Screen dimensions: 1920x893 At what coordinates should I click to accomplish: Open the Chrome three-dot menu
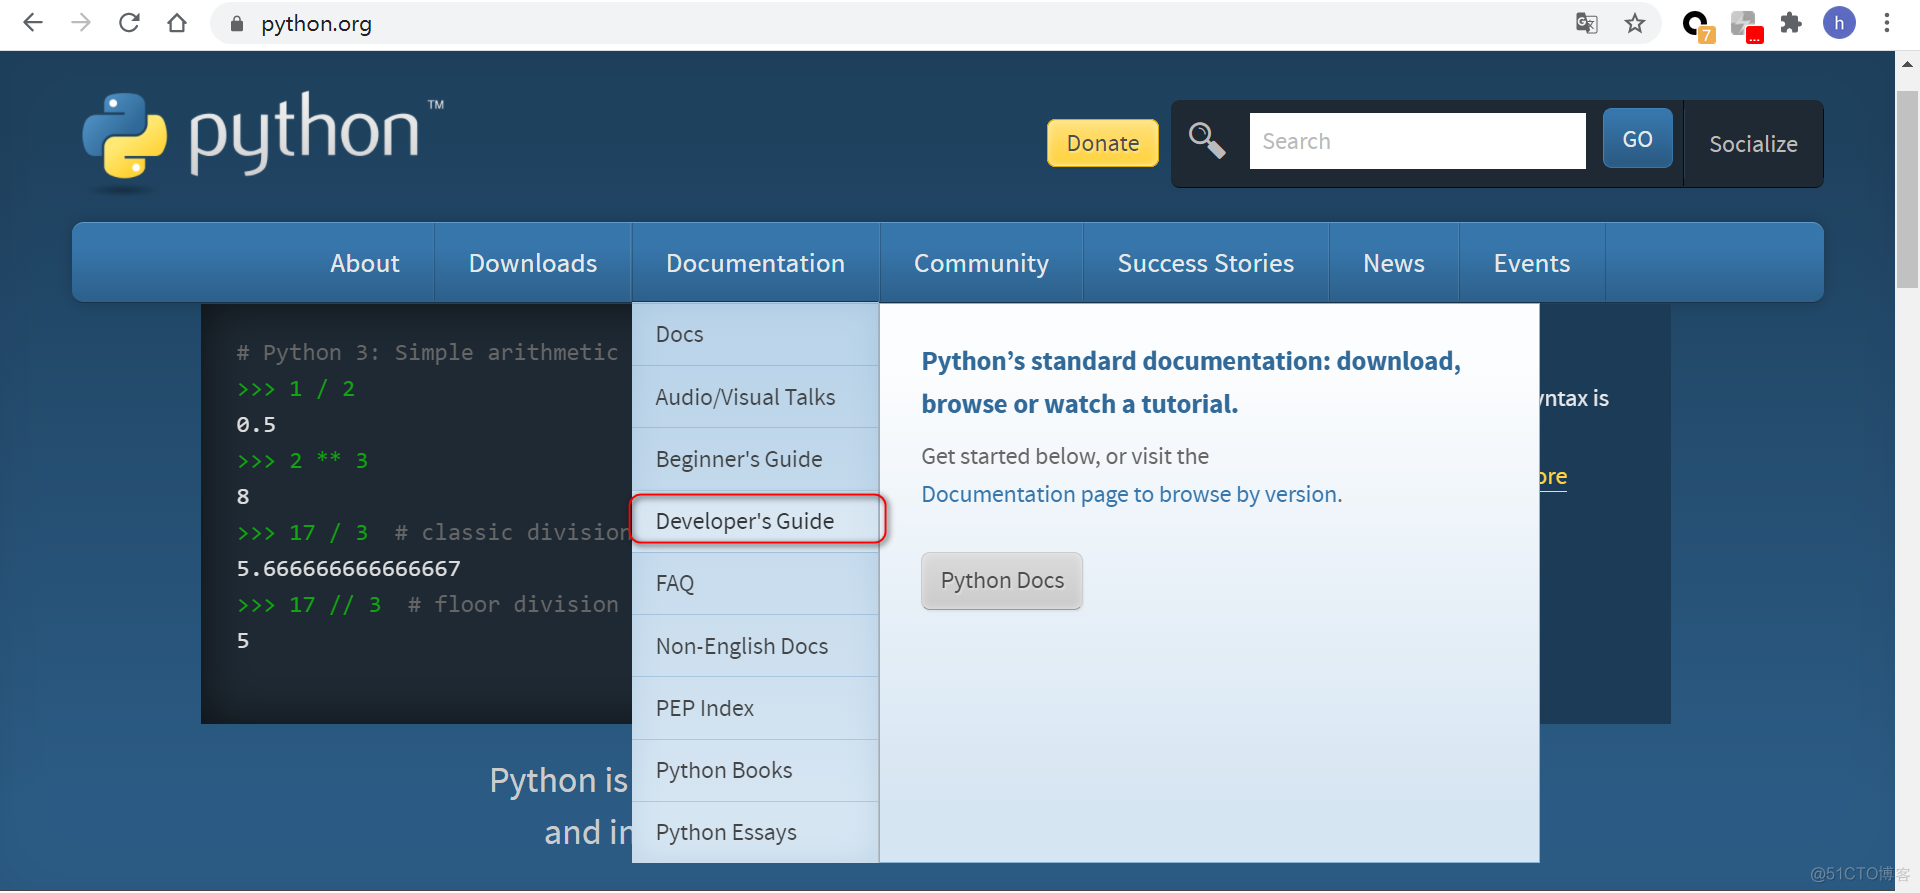pos(1887,23)
